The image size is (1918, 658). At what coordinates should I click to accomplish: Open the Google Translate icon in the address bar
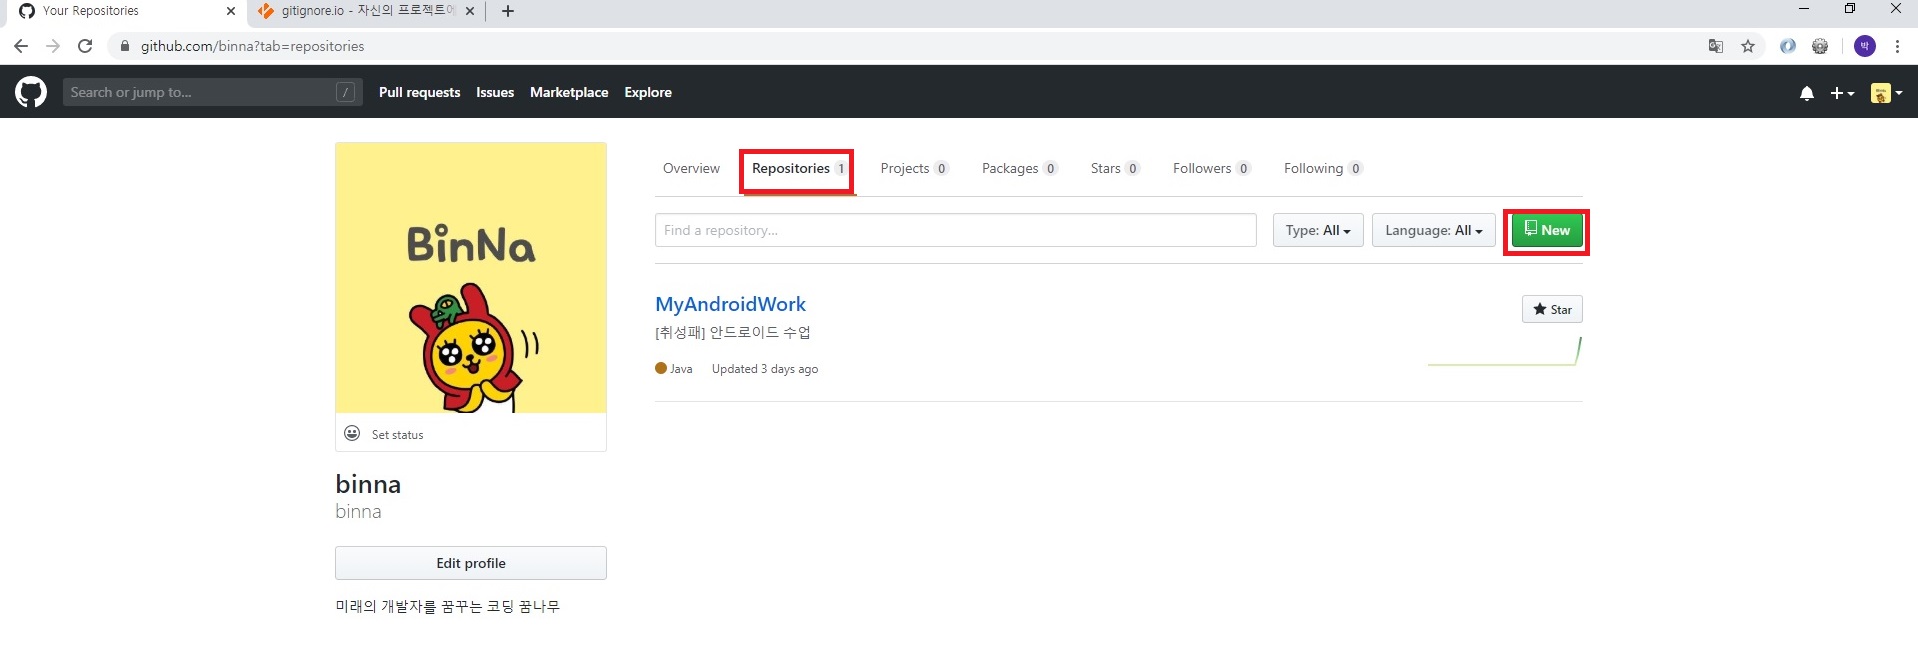(1716, 46)
